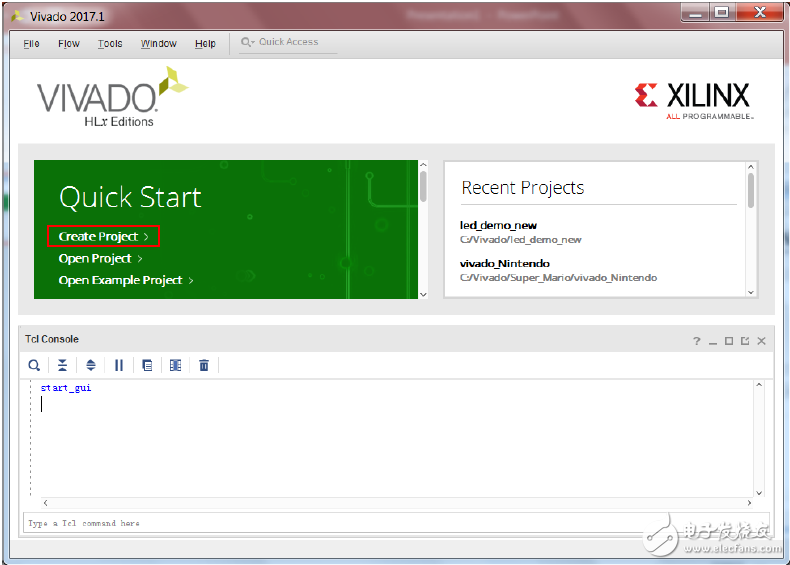Open the Flow menu
The height and width of the screenshot is (565, 790).
[x=69, y=44]
